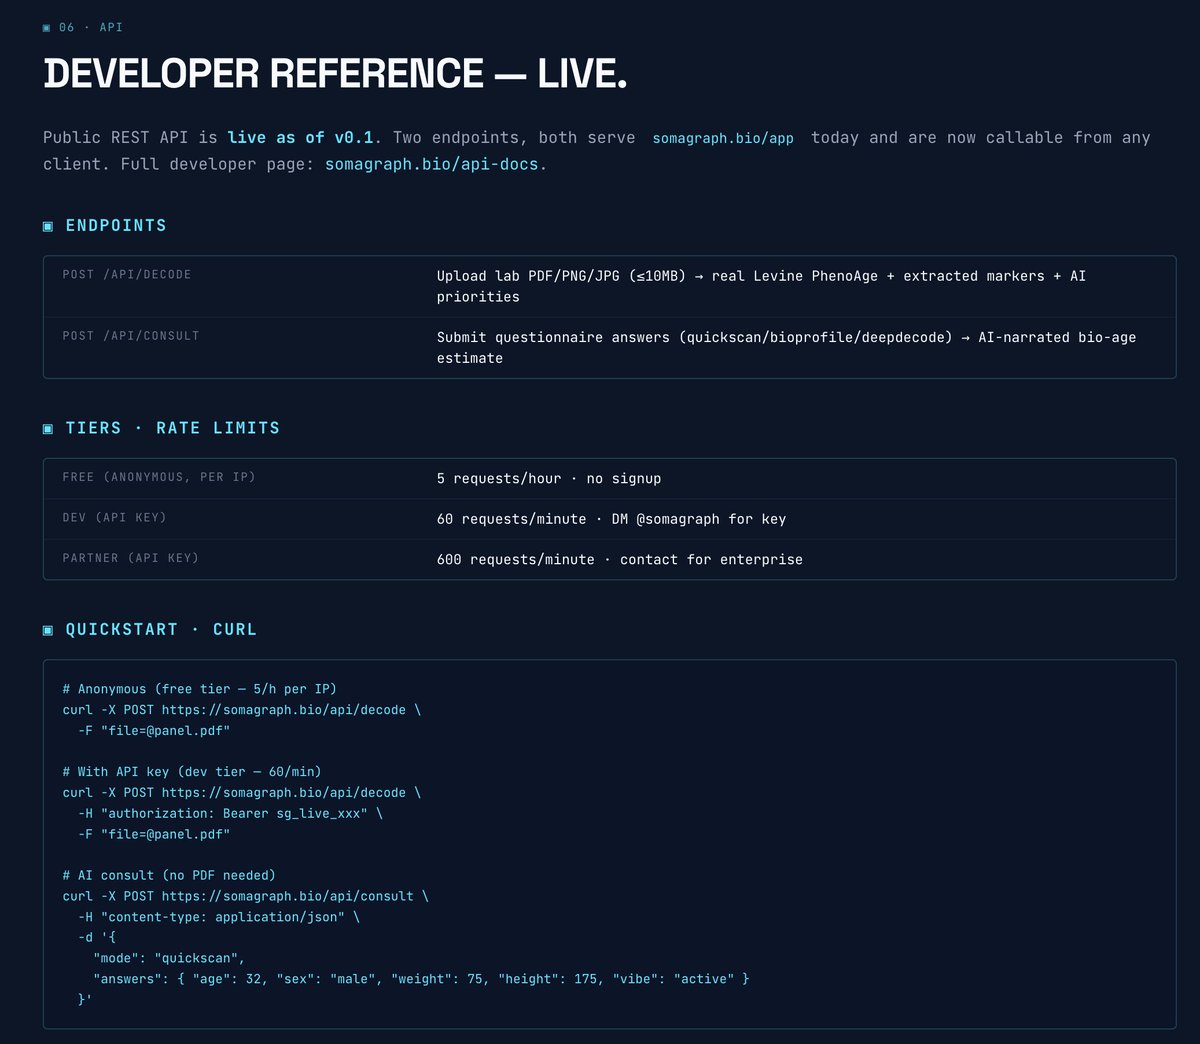Select 'DEV (API KEY)' tier label
This screenshot has height=1044, width=1200.
[x=115, y=518]
